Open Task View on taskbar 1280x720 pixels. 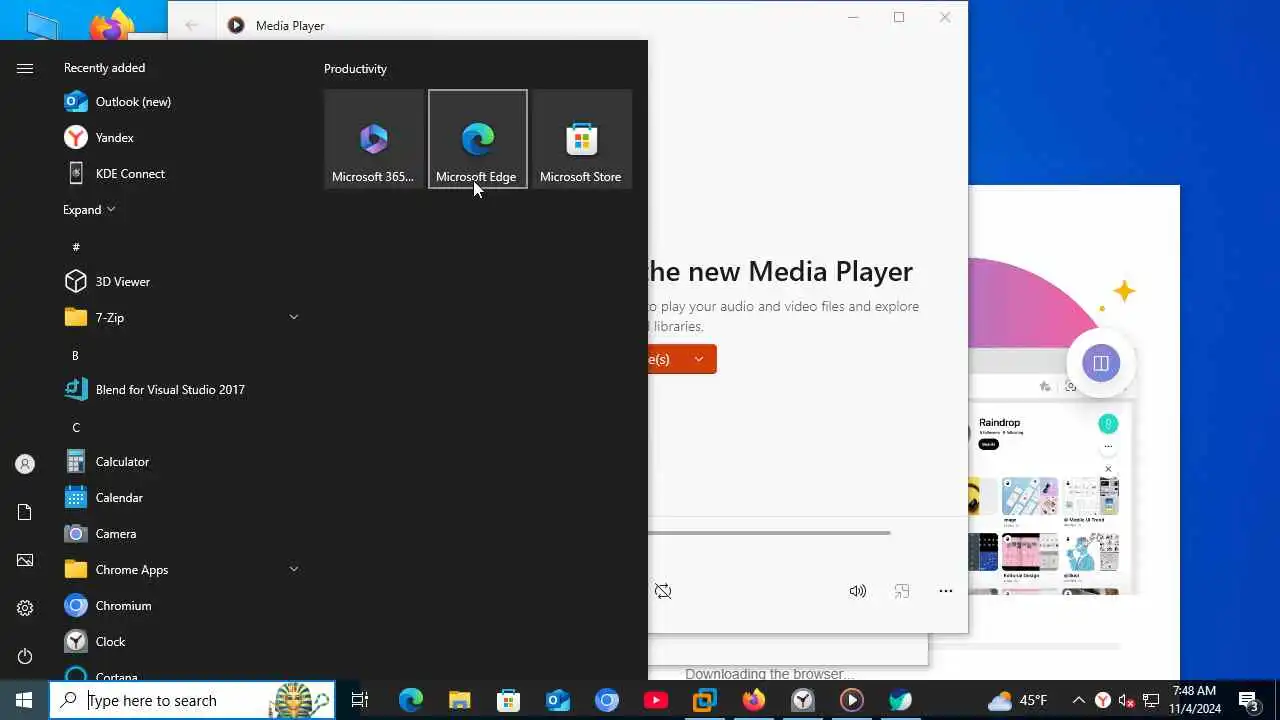coord(360,700)
